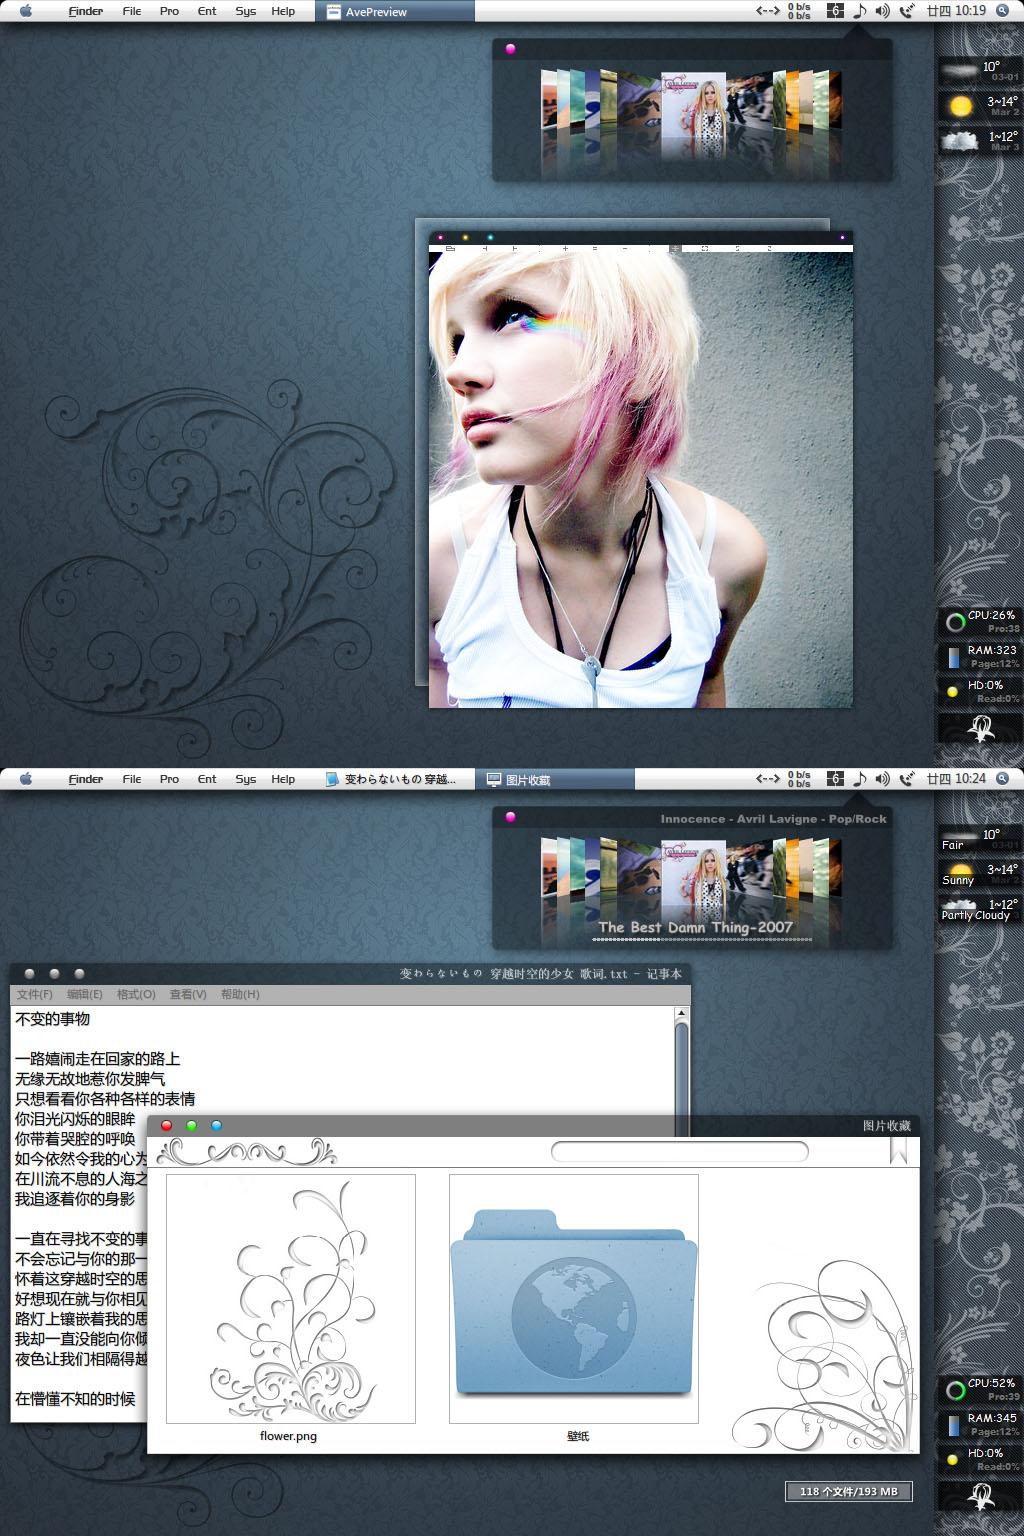Click the music note icon beside the 10:19 clock
Viewport: 1024px width, 1536px height.
tap(859, 11)
